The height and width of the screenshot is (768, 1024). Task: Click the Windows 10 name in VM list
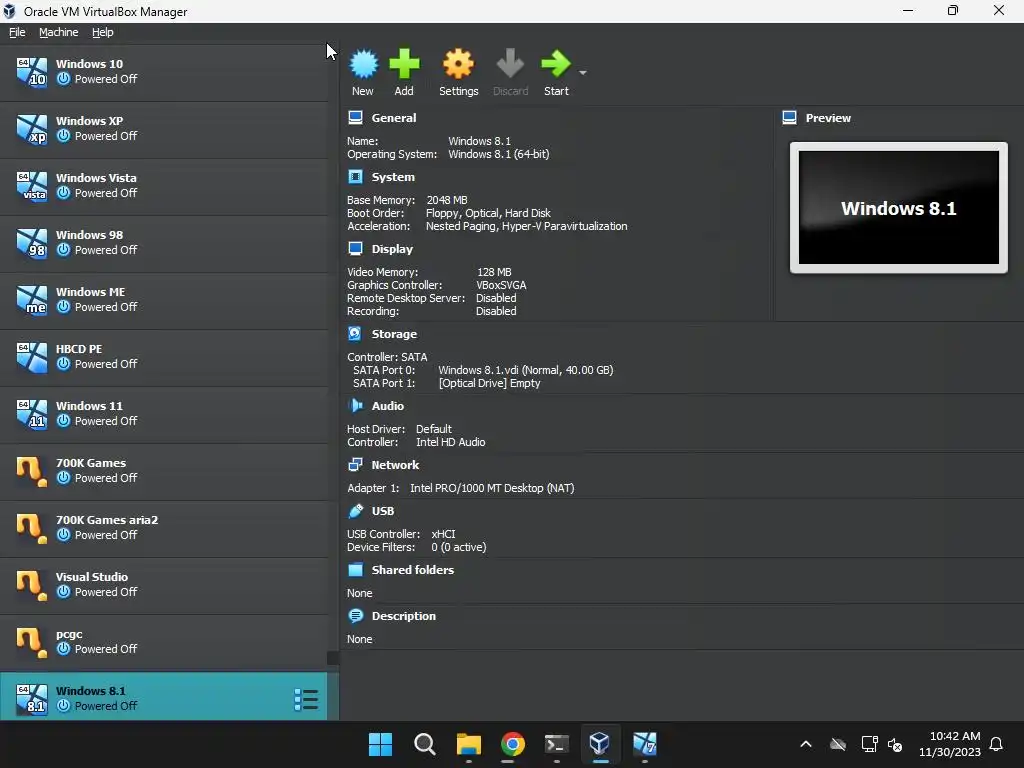89,64
